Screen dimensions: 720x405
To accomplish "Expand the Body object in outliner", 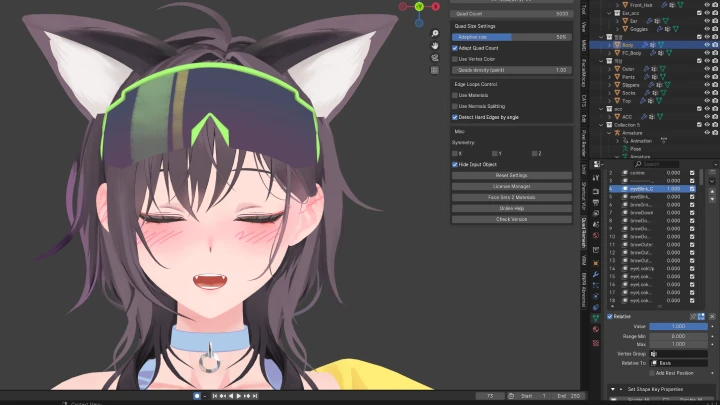I will [610, 45].
